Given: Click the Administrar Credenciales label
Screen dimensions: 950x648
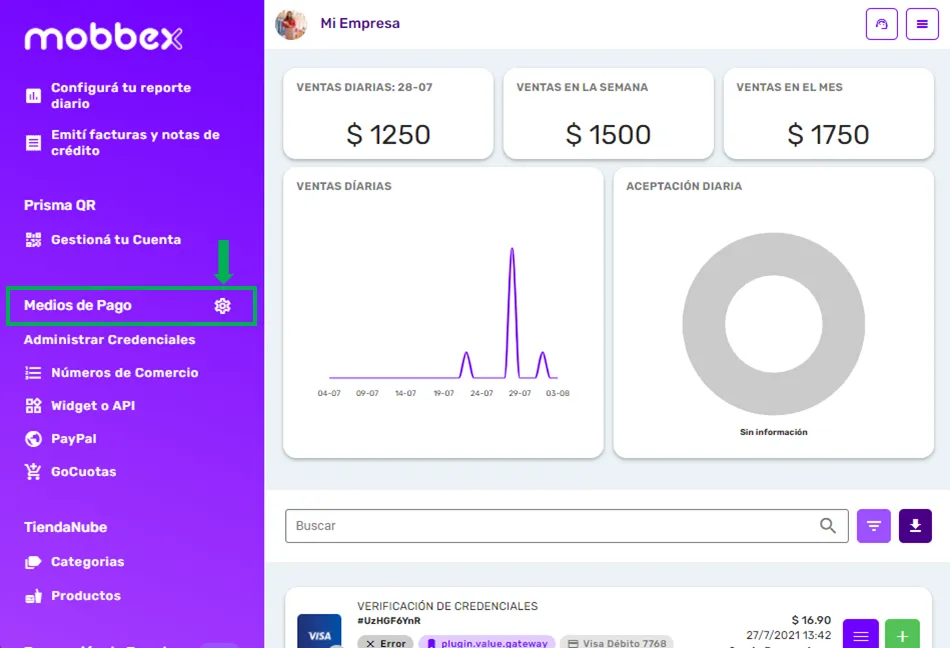Looking at the screenshot, I should [x=110, y=340].
